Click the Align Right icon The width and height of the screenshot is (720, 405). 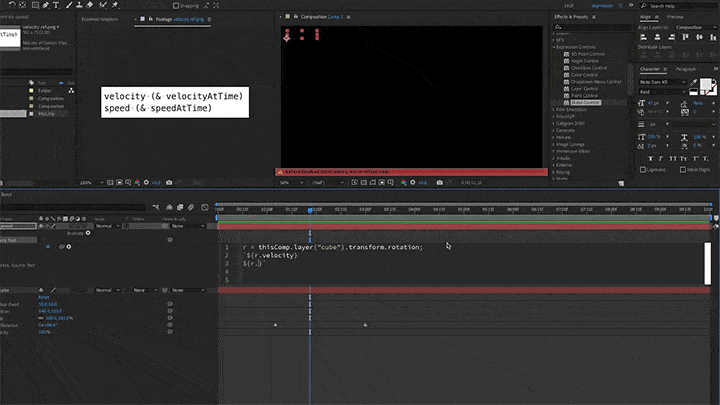[672, 37]
